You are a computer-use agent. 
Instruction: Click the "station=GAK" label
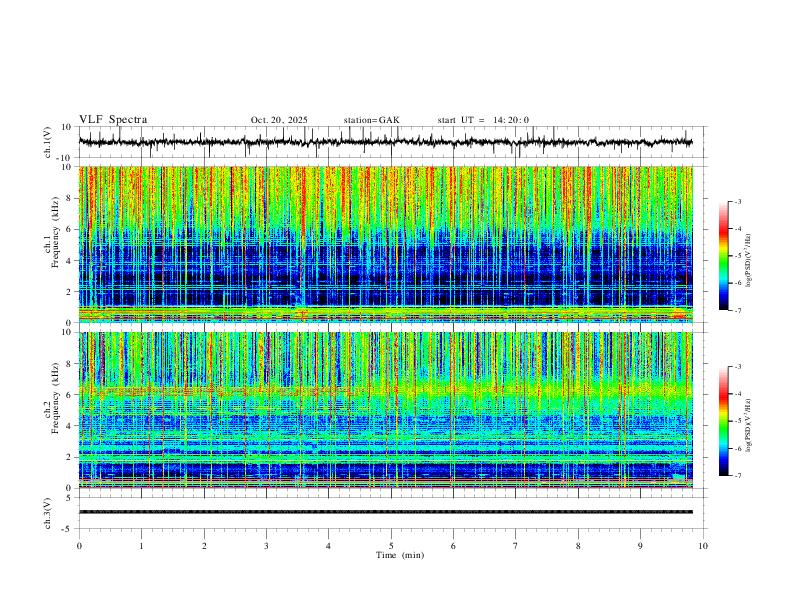(x=371, y=120)
